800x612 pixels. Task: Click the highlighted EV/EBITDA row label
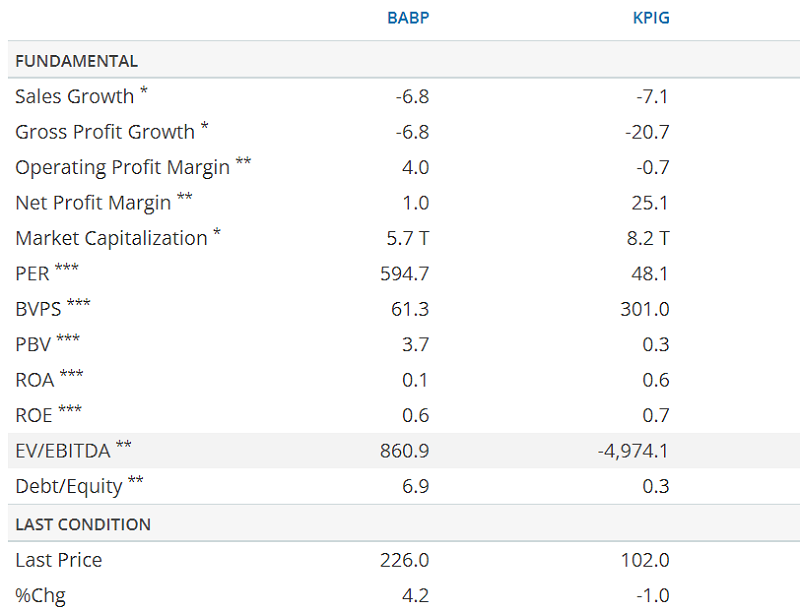pos(62,451)
